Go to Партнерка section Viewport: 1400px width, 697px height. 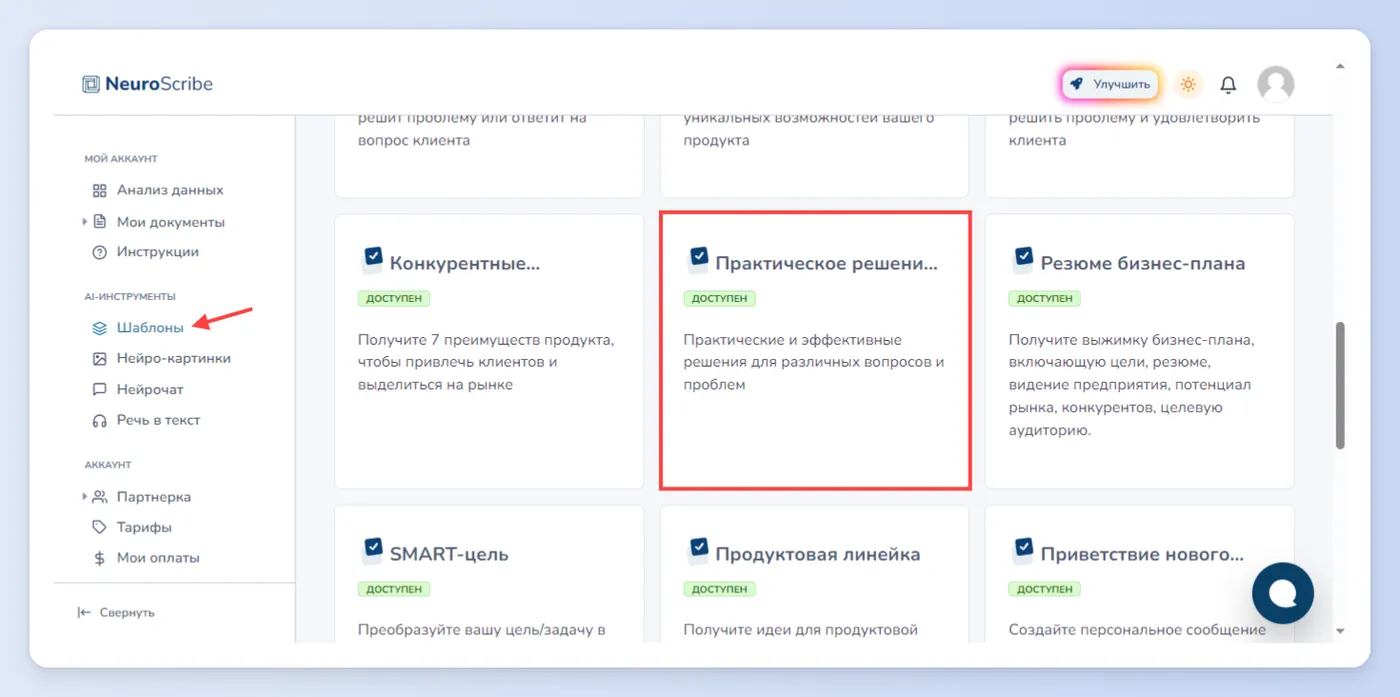(x=154, y=497)
